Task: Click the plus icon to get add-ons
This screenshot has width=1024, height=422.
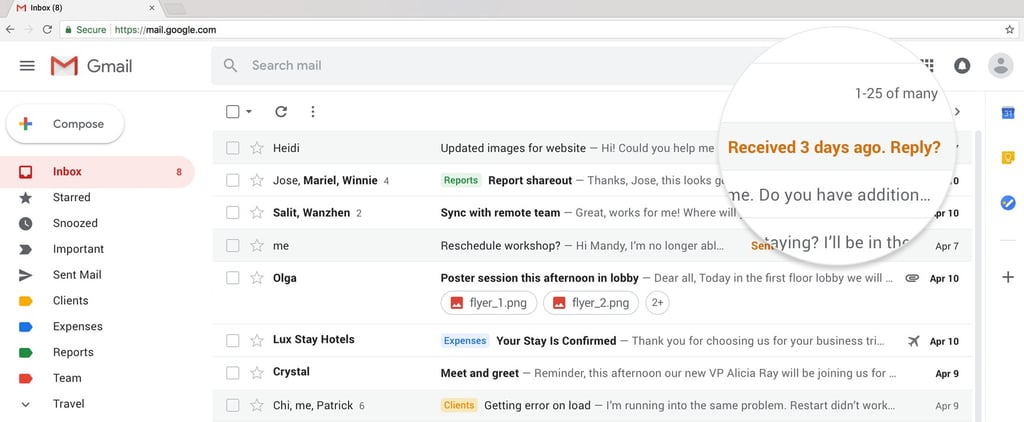Action: [x=1008, y=277]
